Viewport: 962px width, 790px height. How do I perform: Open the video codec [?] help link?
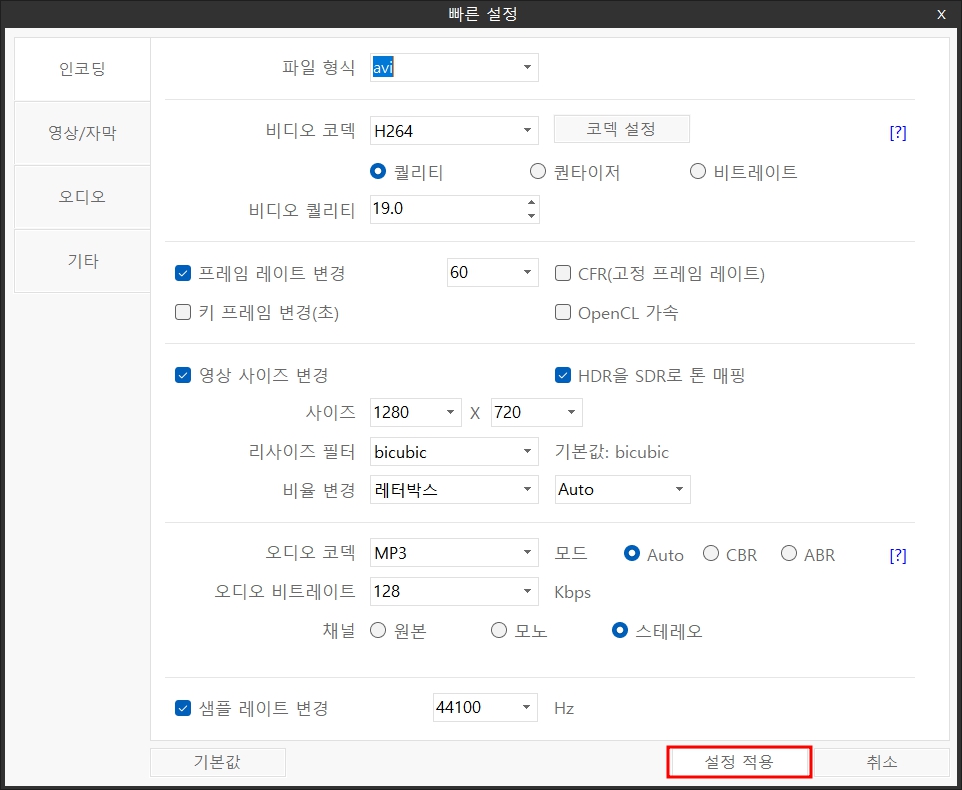897,131
